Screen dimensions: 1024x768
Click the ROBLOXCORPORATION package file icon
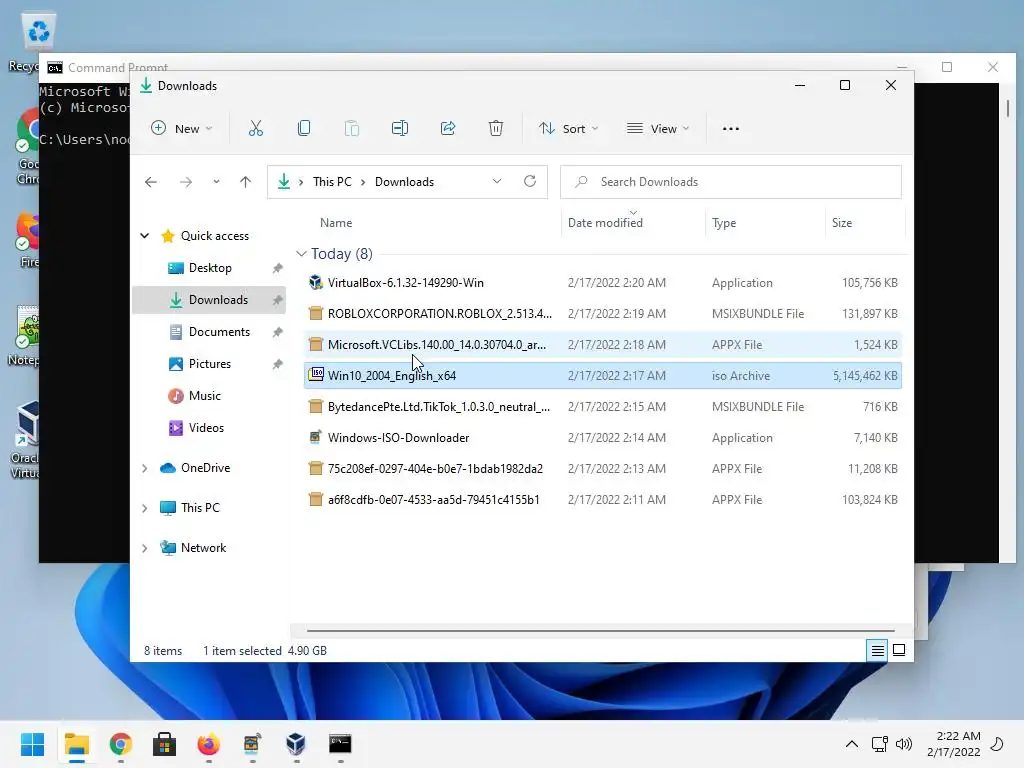[x=316, y=313]
